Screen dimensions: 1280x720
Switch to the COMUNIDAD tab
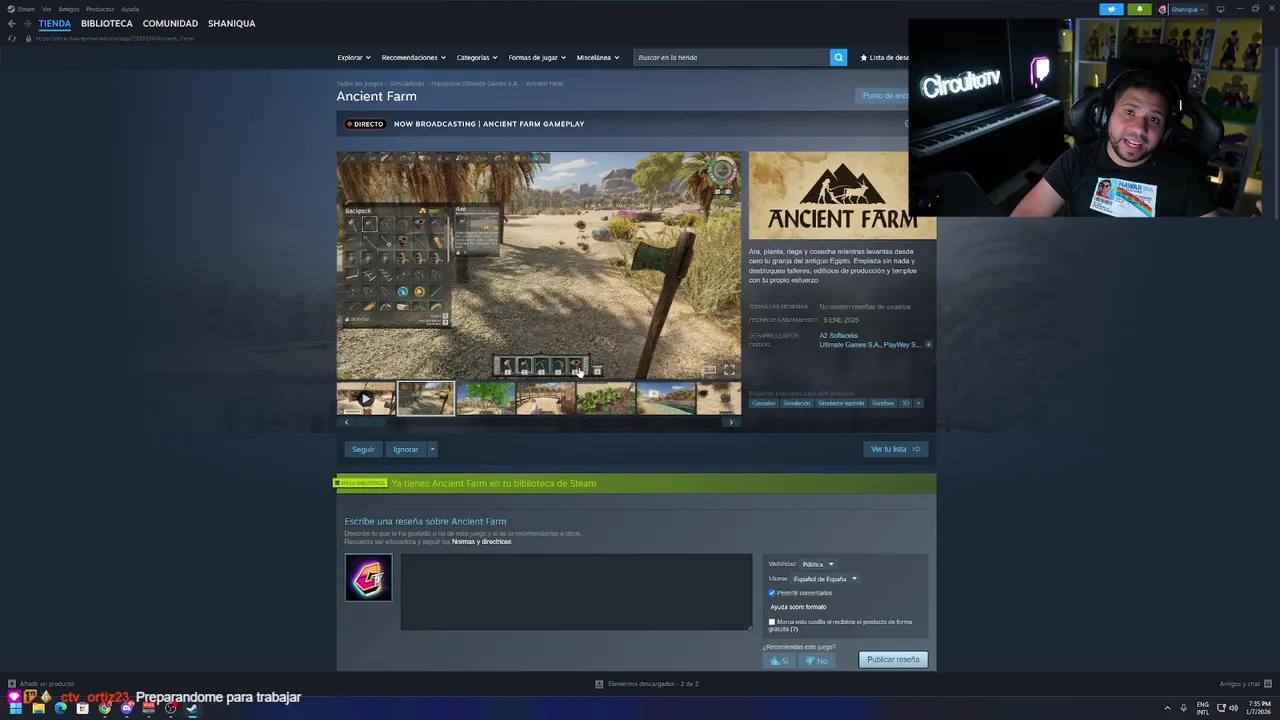click(x=170, y=23)
